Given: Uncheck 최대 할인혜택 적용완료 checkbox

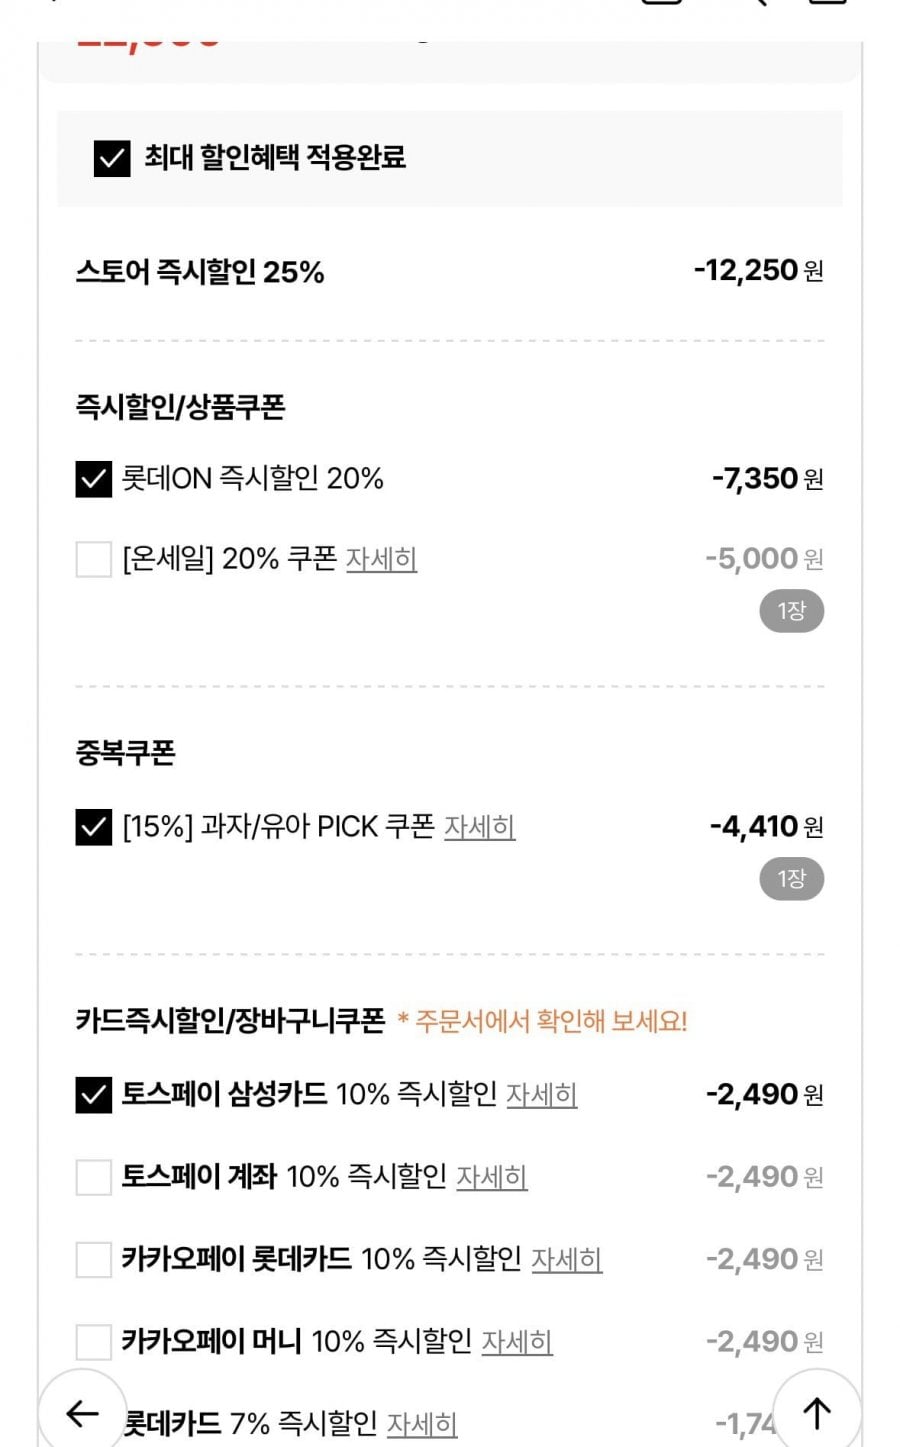Looking at the screenshot, I should coord(112,158).
